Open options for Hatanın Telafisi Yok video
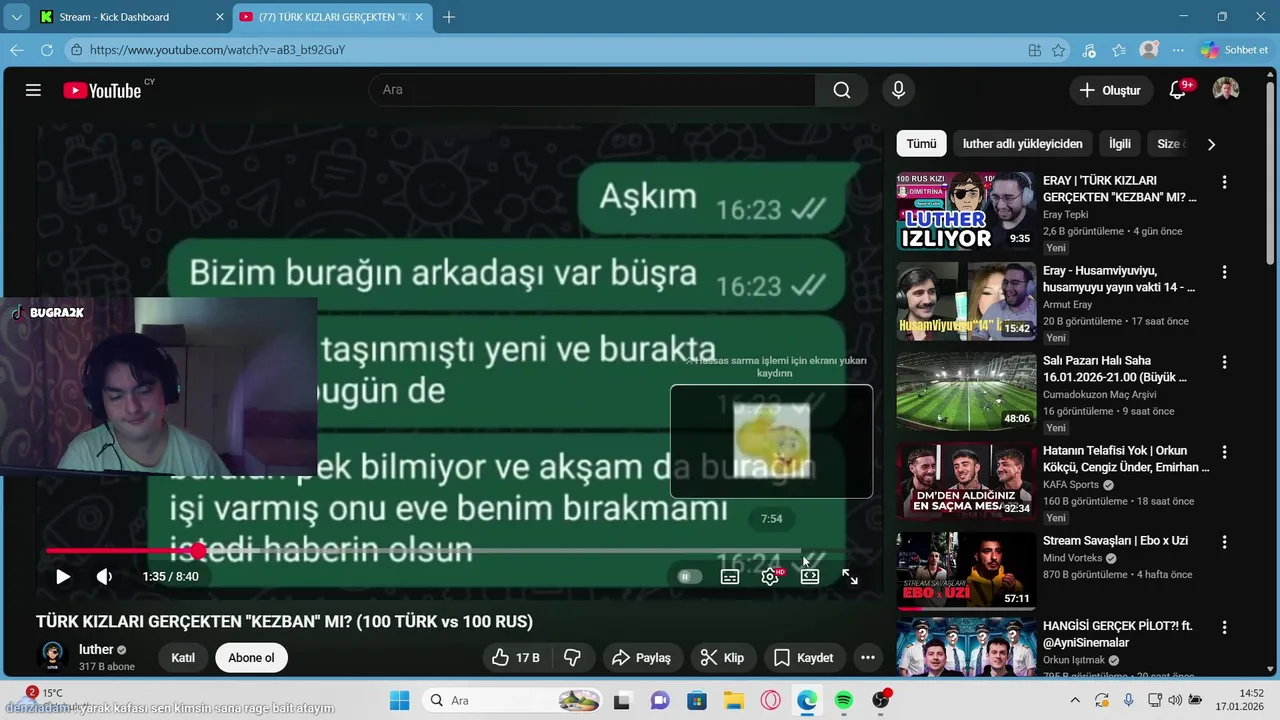The image size is (1280, 720). pos(1224,452)
